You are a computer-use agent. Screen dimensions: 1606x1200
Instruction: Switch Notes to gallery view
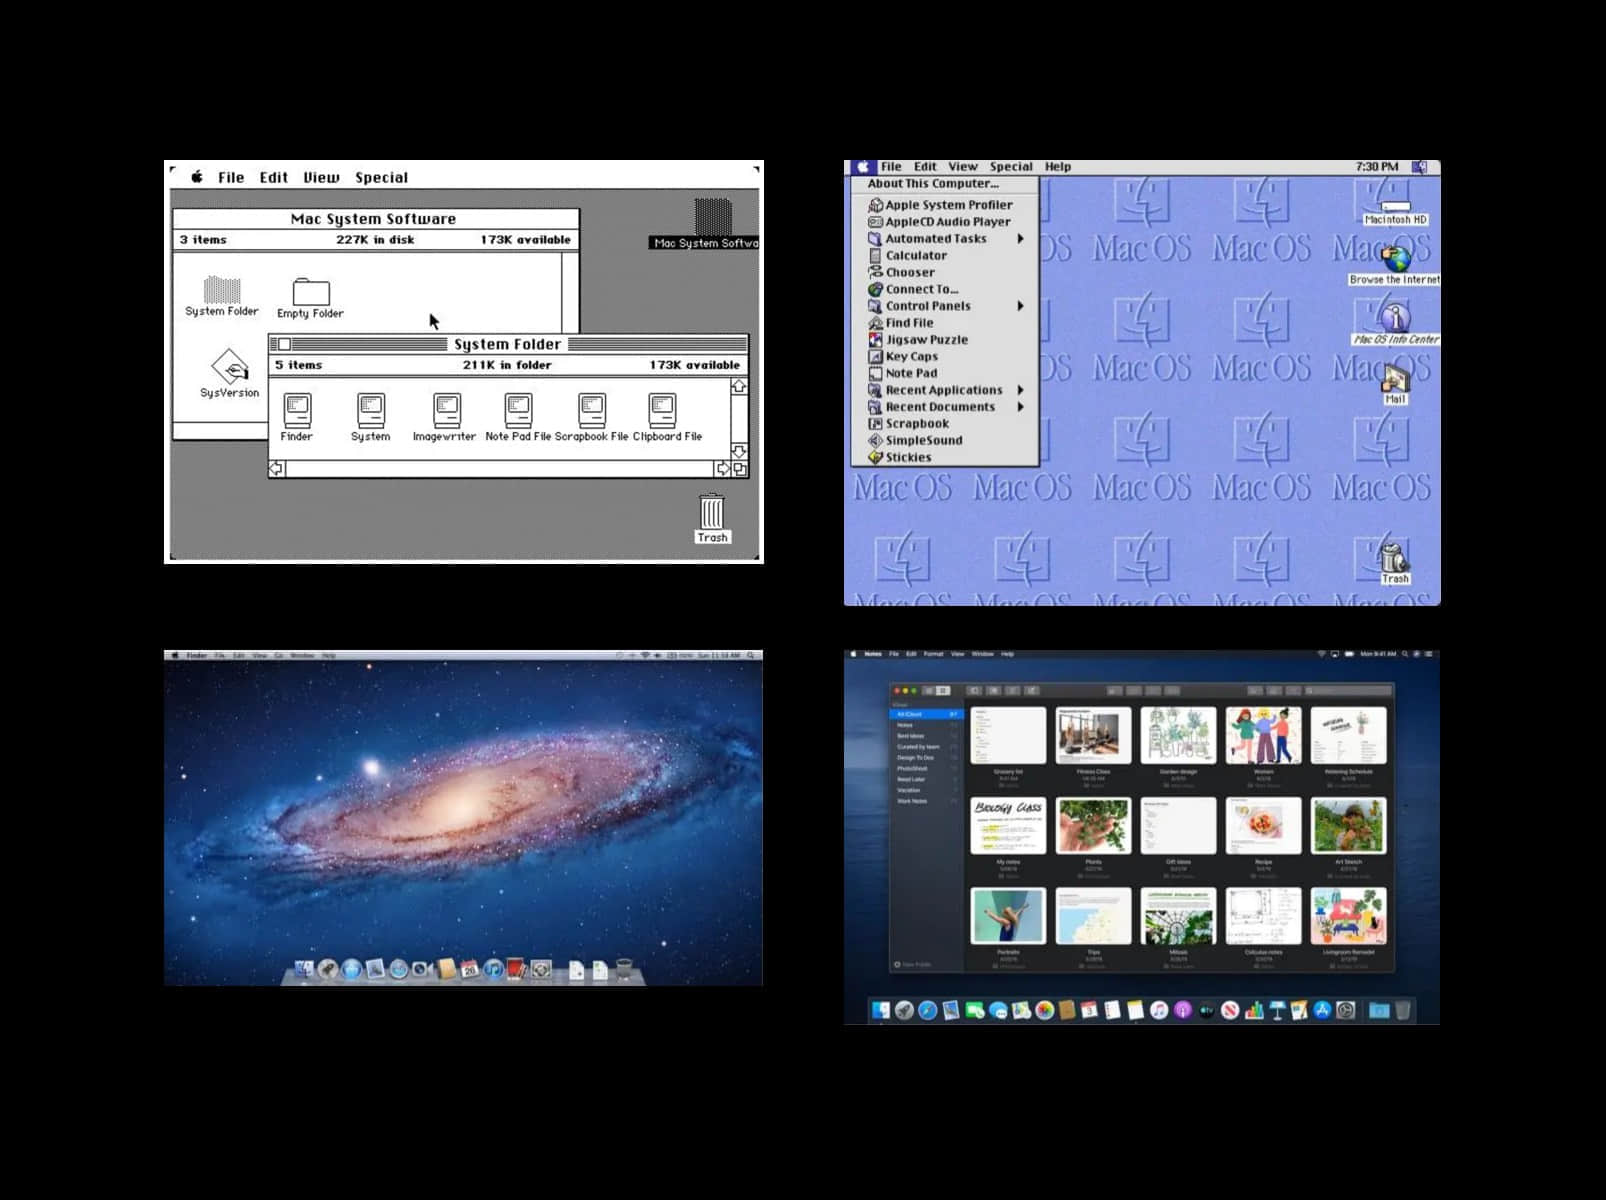[x=942, y=691]
